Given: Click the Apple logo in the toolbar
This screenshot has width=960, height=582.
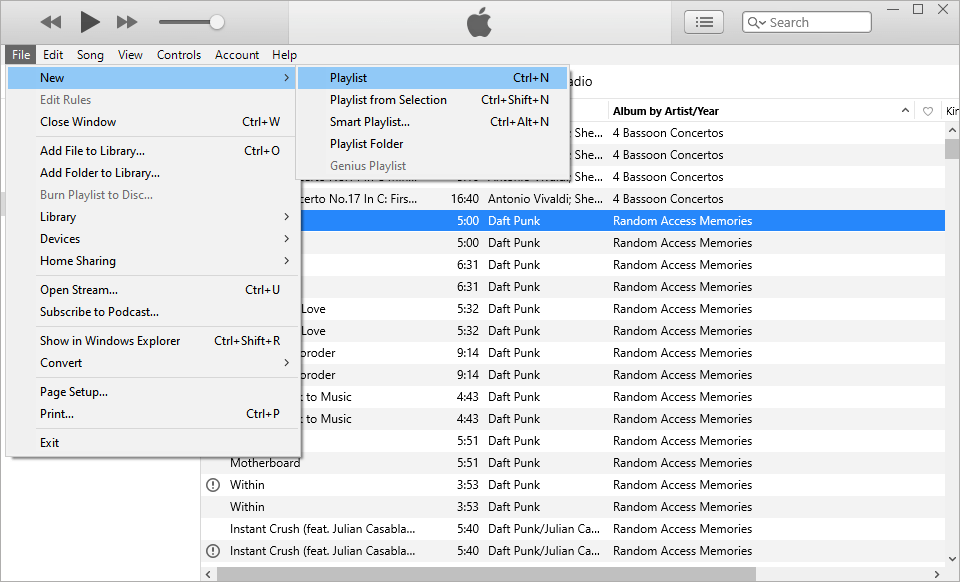Looking at the screenshot, I should (x=479, y=21).
